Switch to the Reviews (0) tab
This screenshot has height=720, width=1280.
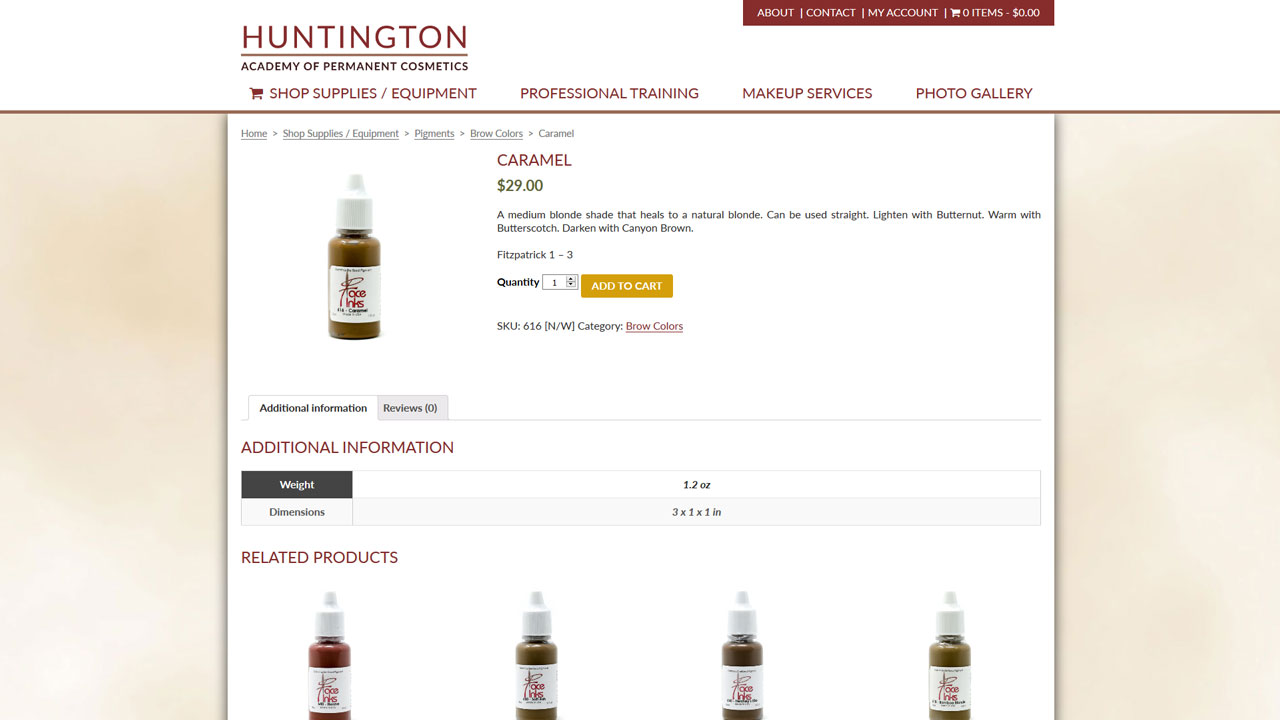tap(410, 408)
